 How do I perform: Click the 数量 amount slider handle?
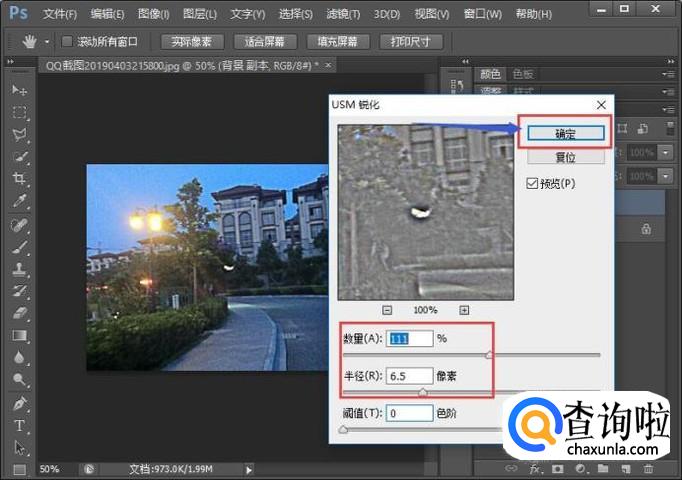tap(489, 354)
